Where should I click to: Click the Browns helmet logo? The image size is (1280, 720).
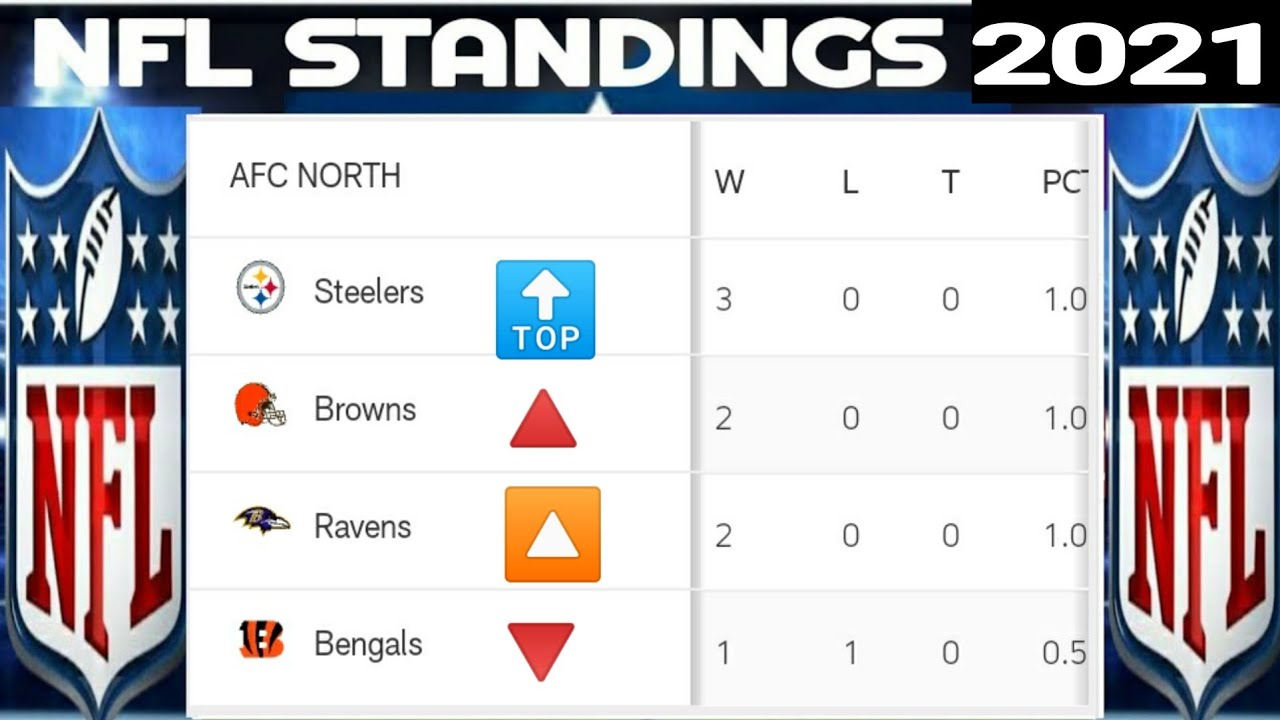click(x=260, y=406)
